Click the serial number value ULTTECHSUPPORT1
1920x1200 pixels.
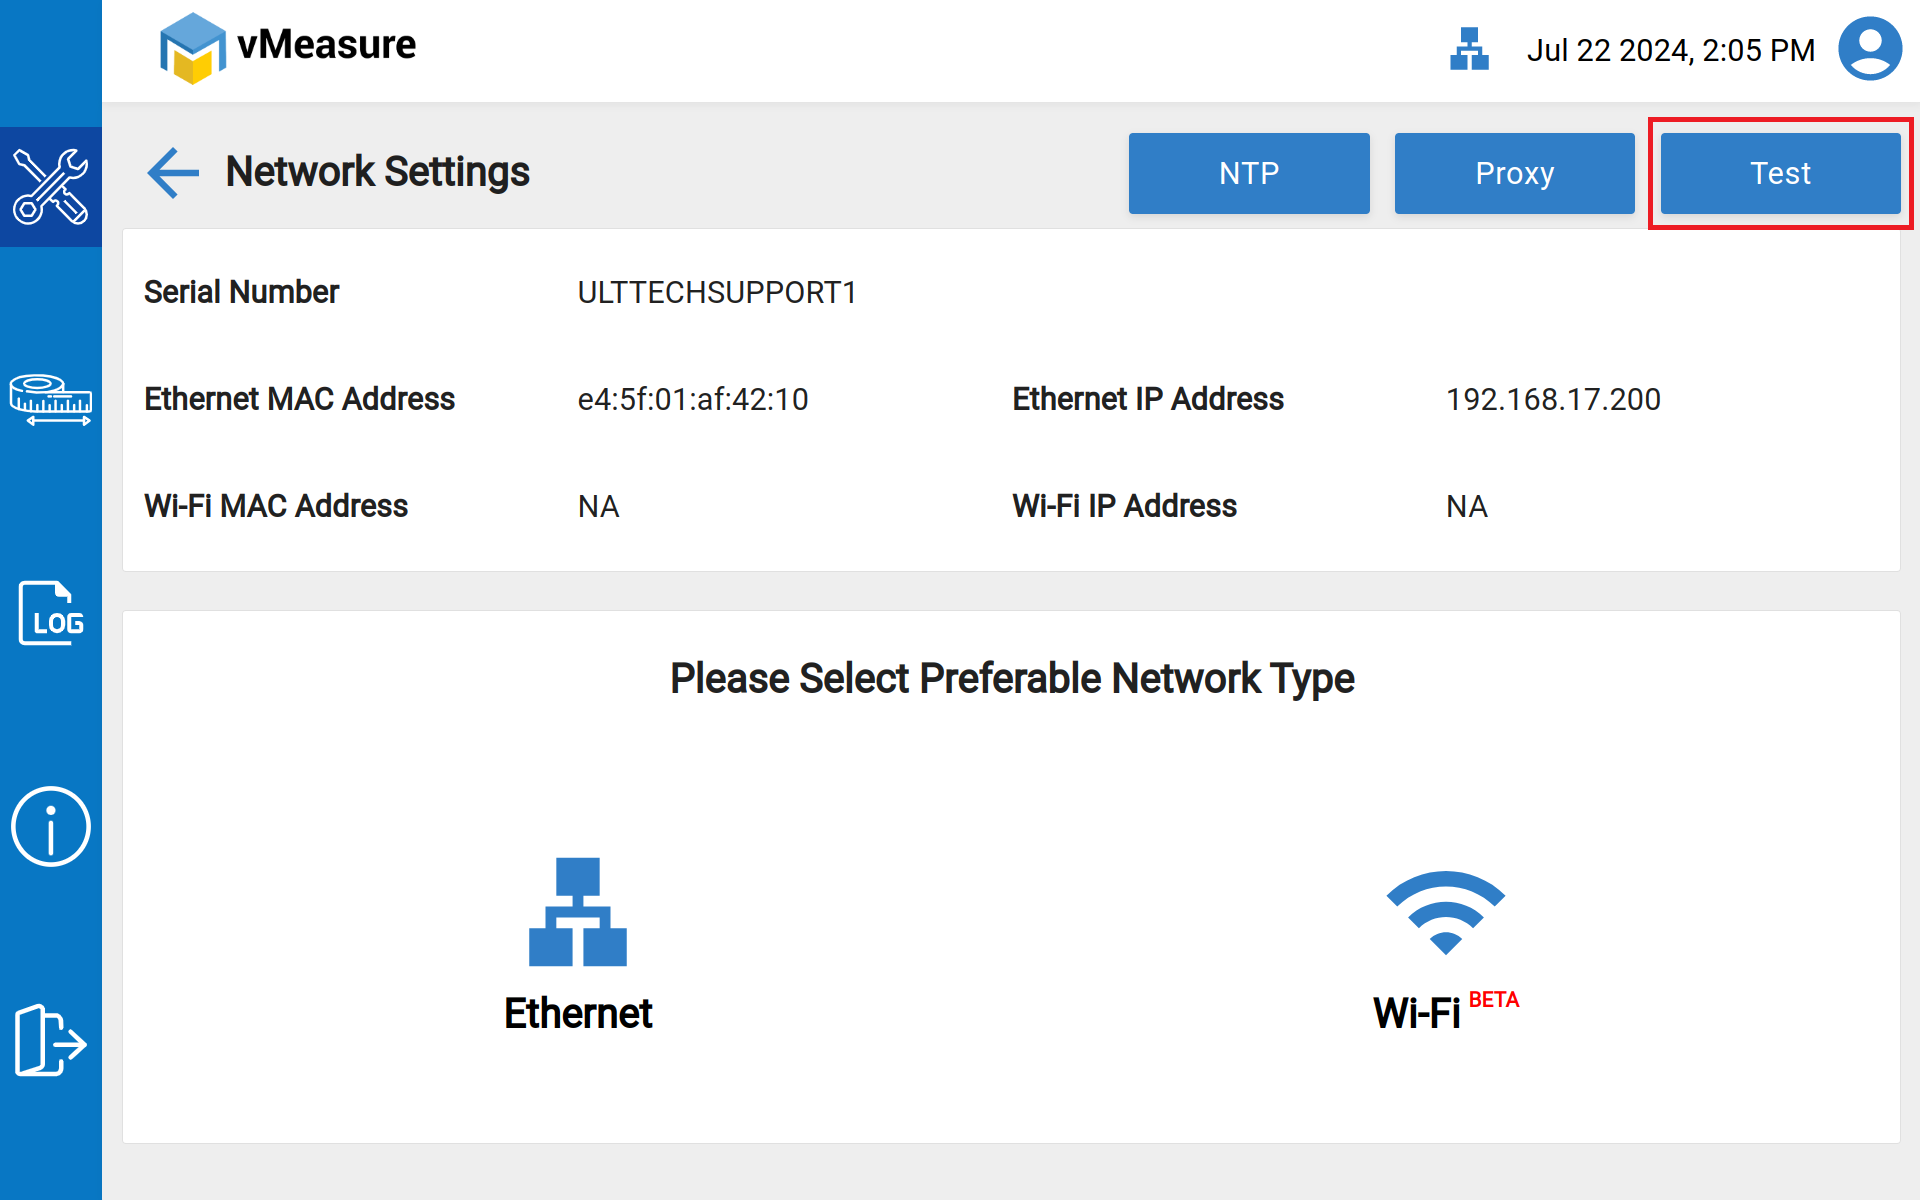717,292
